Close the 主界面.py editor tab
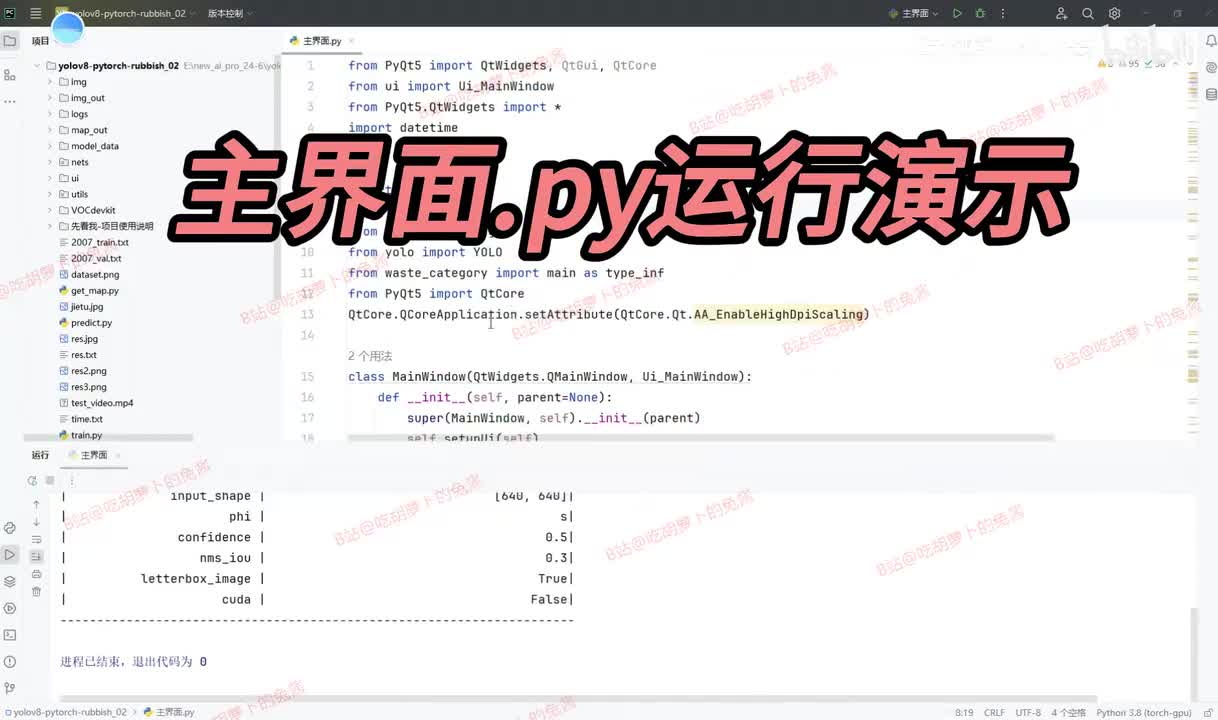 353,41
